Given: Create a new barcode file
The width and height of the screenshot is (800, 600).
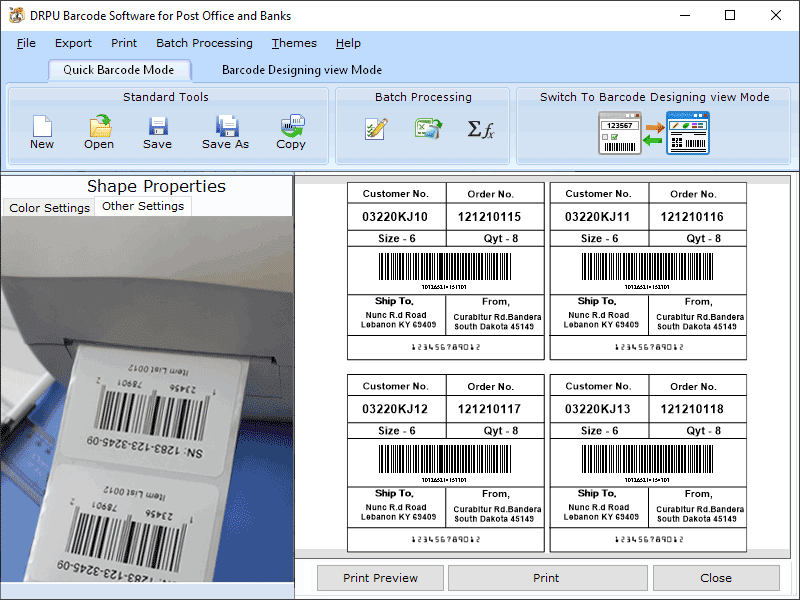Looking at the screenshot, I should click(41, 131).
